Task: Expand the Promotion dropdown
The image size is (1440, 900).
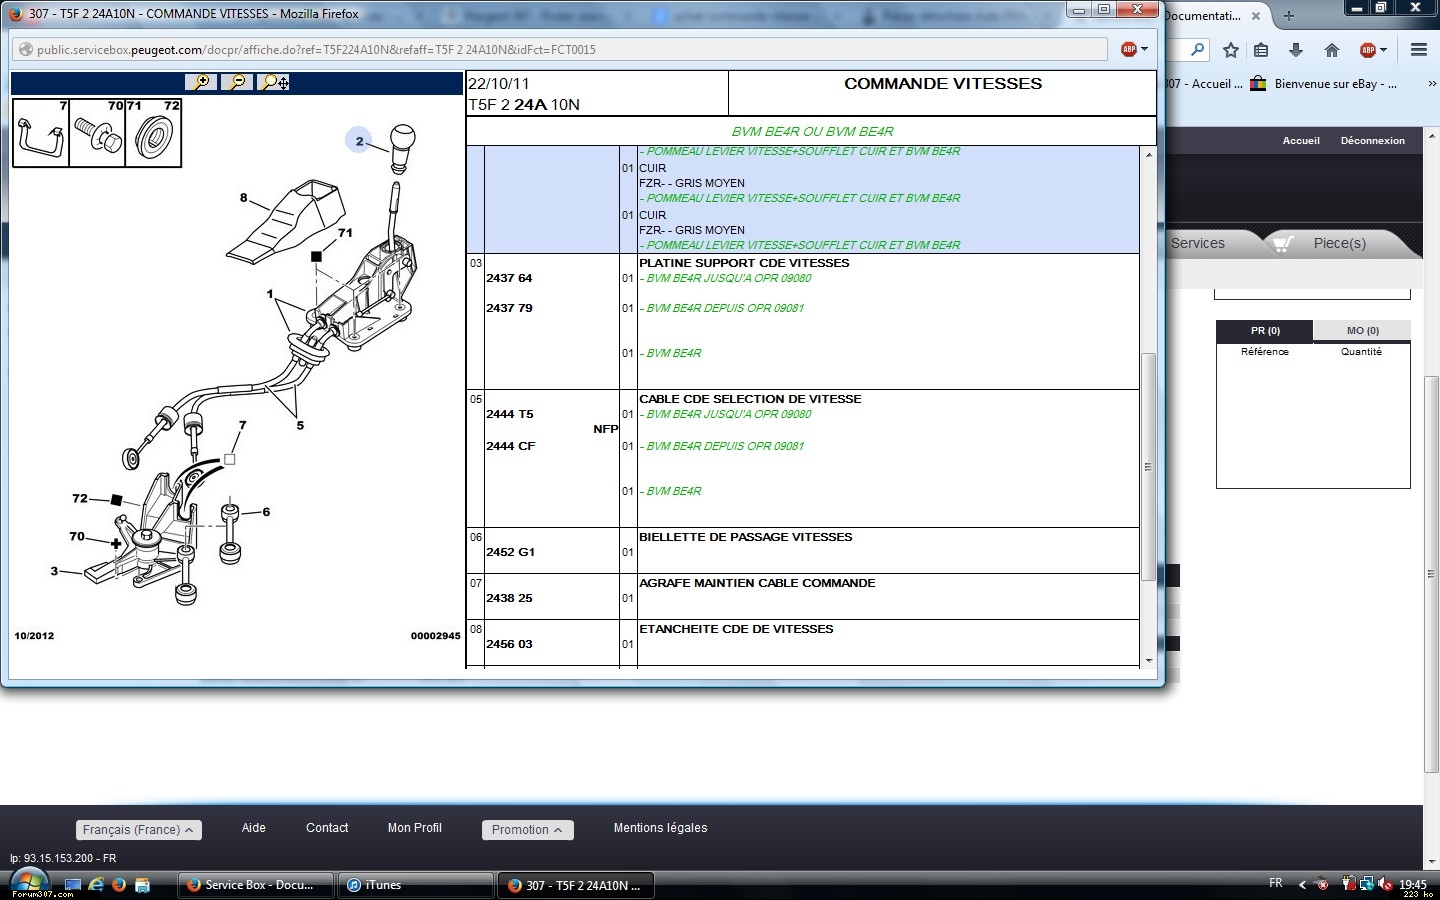Action: 526,830
